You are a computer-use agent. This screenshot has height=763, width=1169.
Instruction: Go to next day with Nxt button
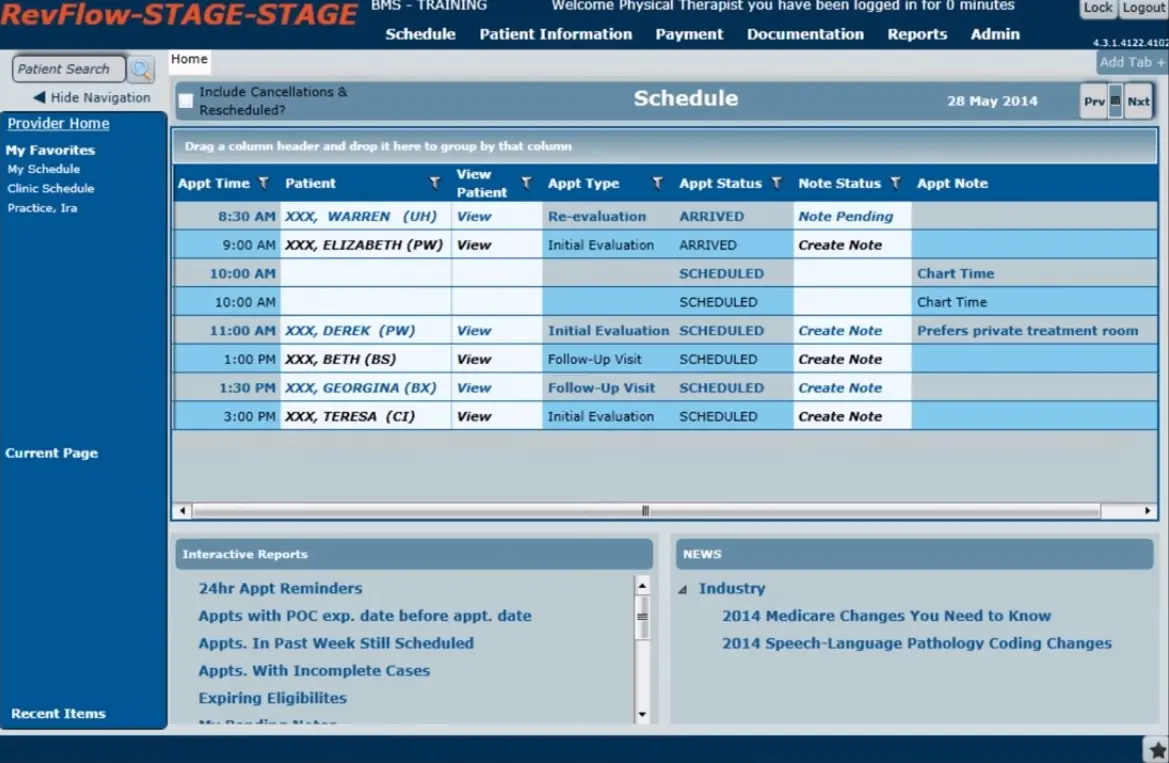pos(1138,101)
